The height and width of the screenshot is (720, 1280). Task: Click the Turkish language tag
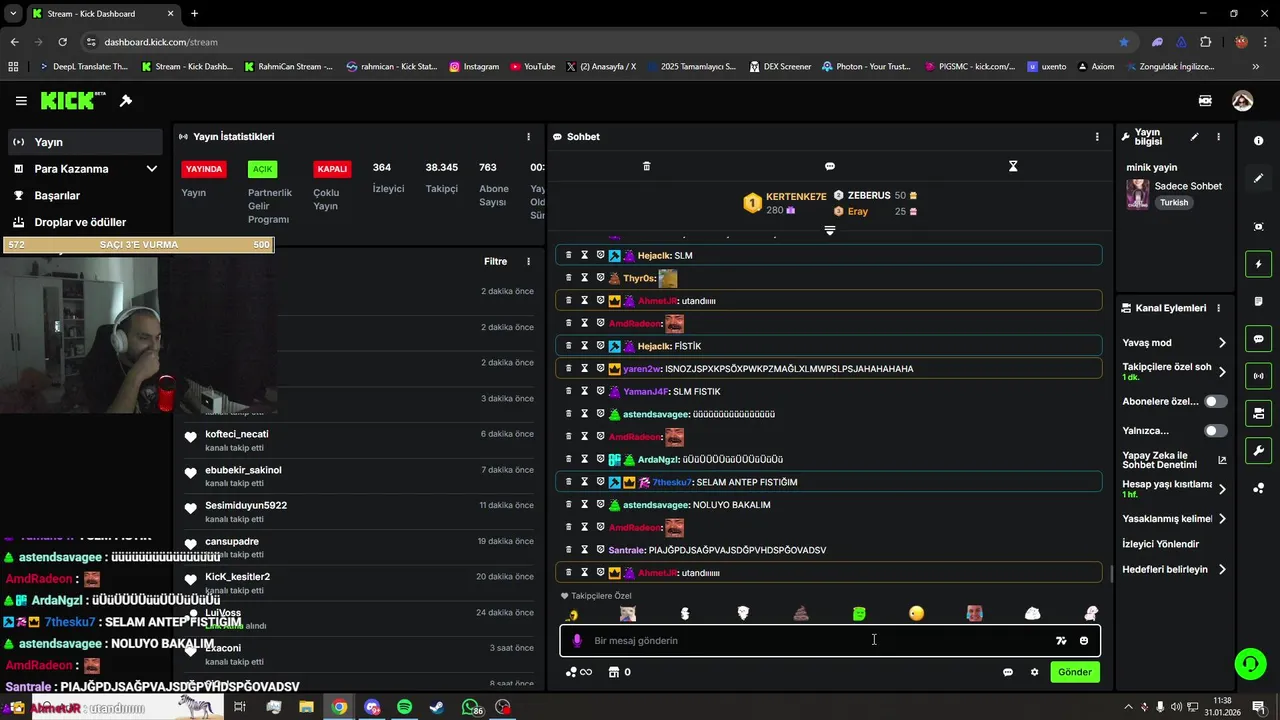click(1174, 203)
